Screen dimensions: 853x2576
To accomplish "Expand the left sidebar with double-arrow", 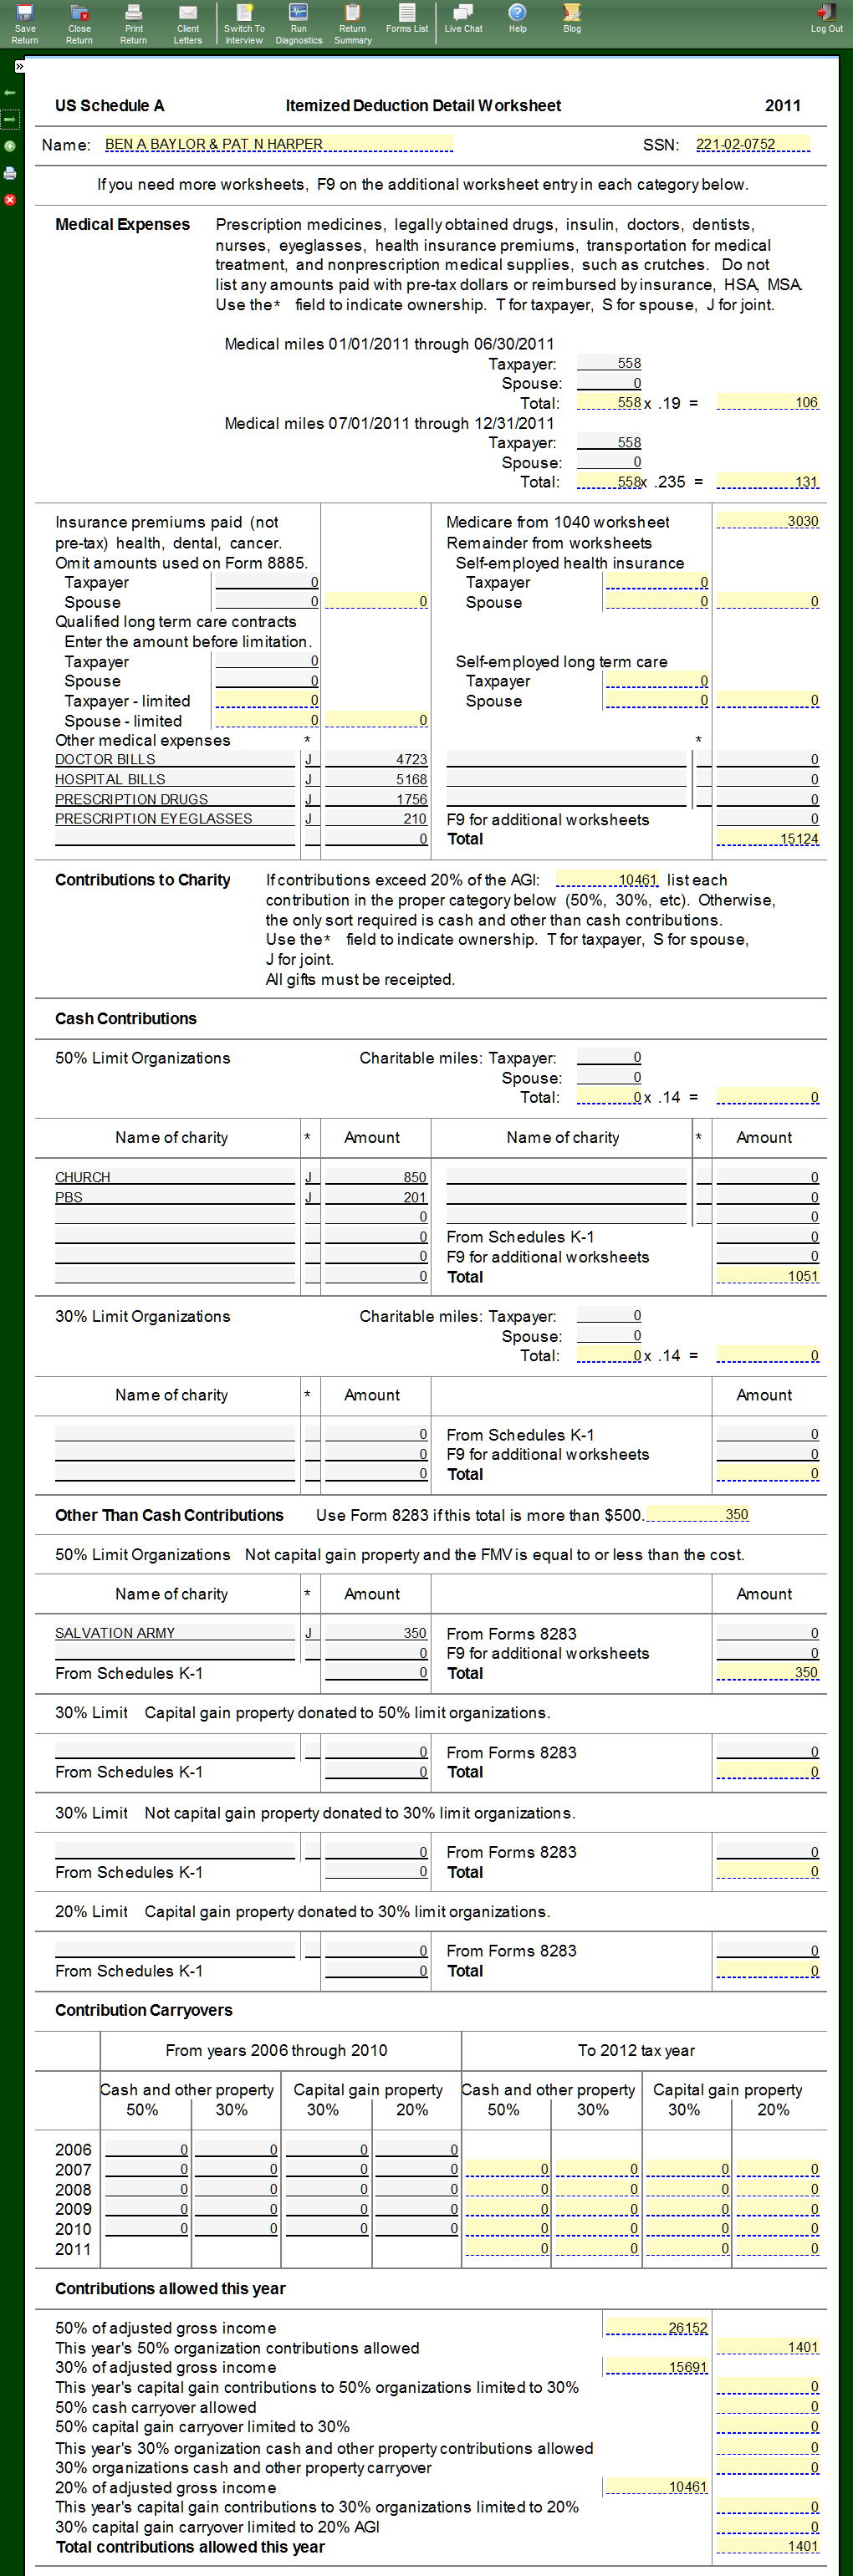I will click(x=19, y=66).
